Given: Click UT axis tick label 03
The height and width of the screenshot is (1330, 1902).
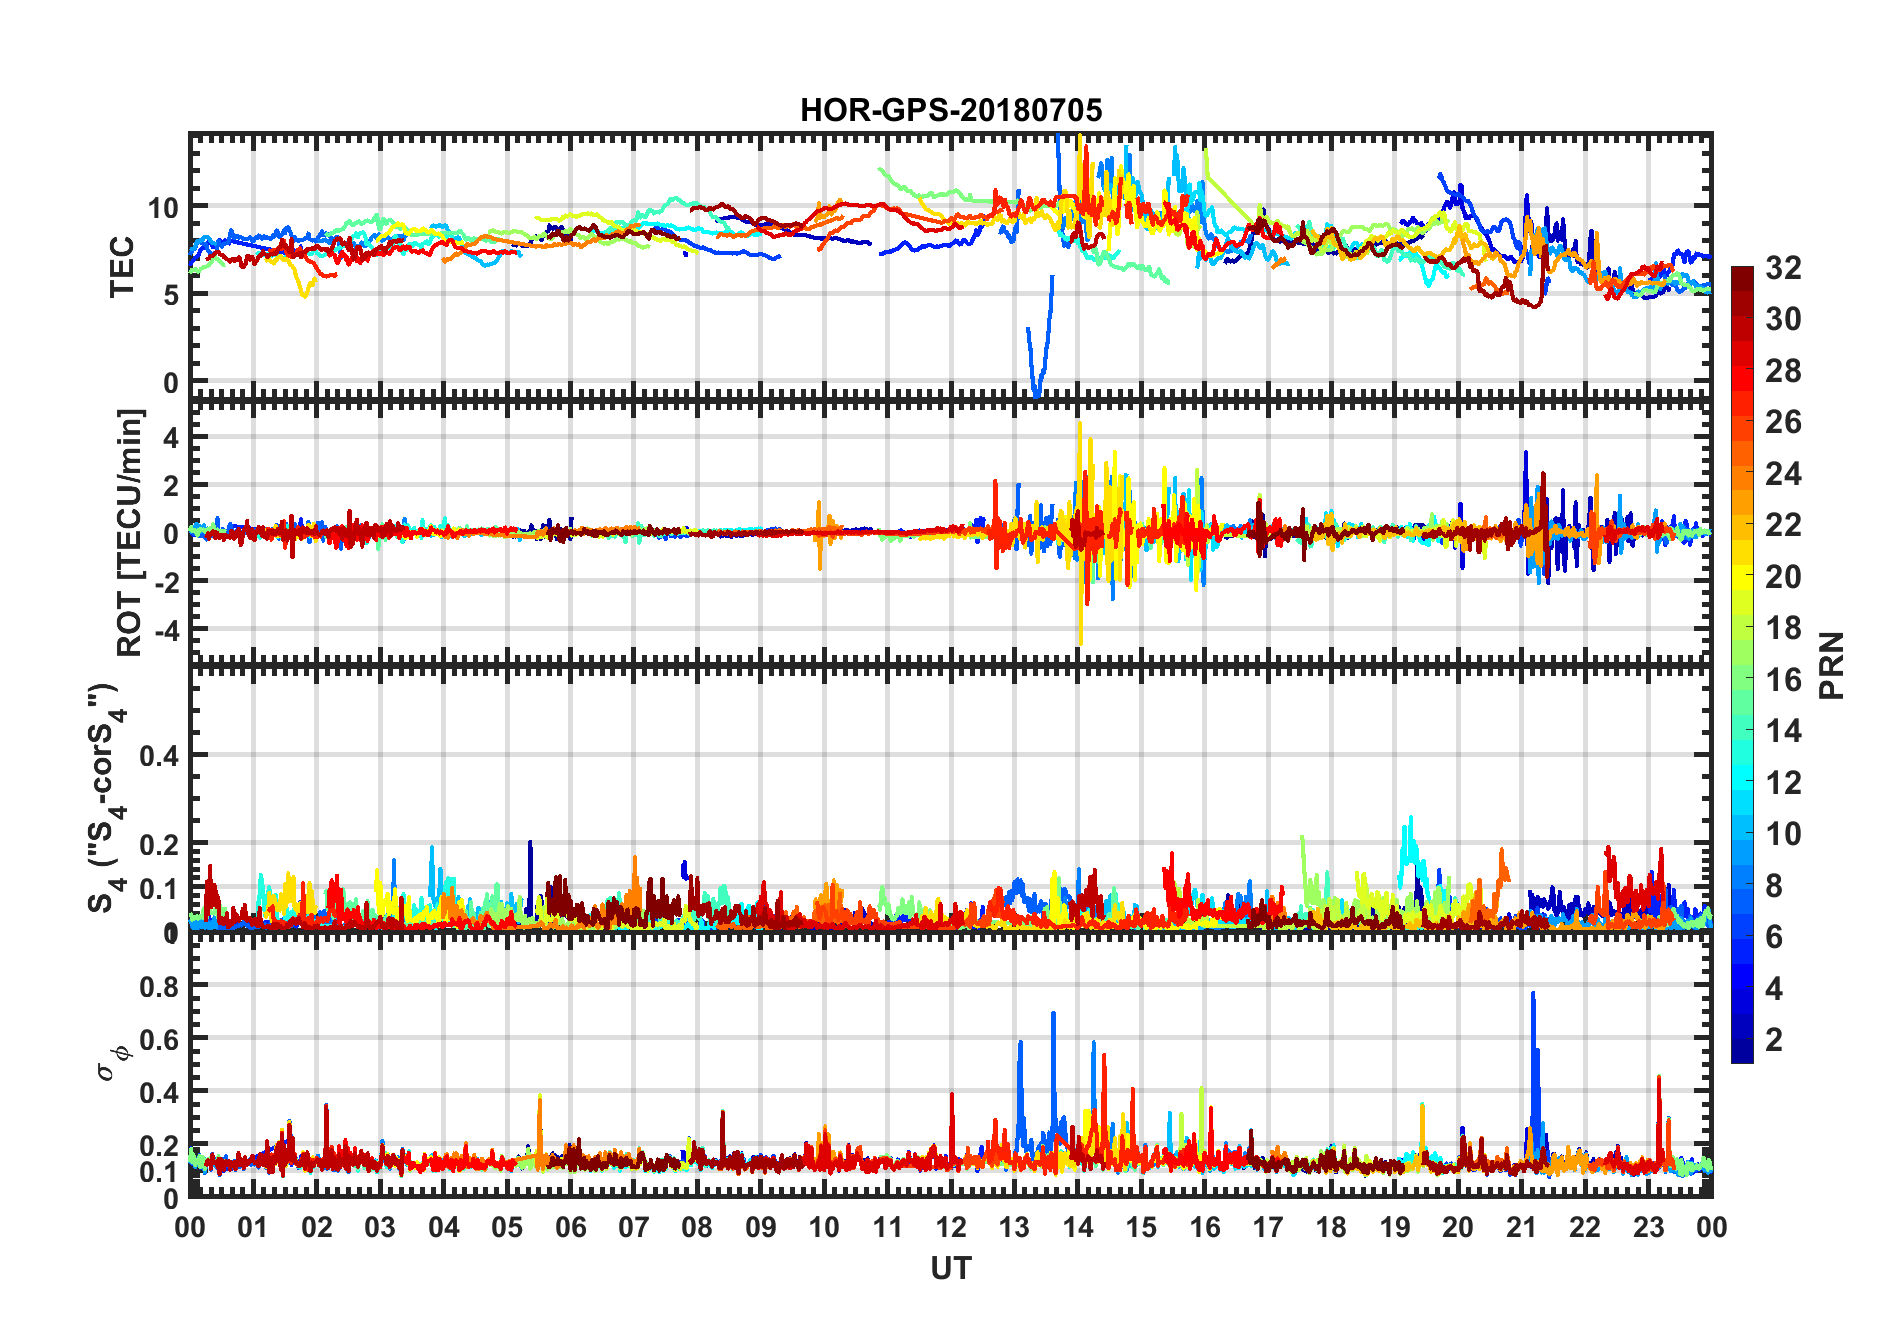Looking at the screenshot, I should (380, 1227).
